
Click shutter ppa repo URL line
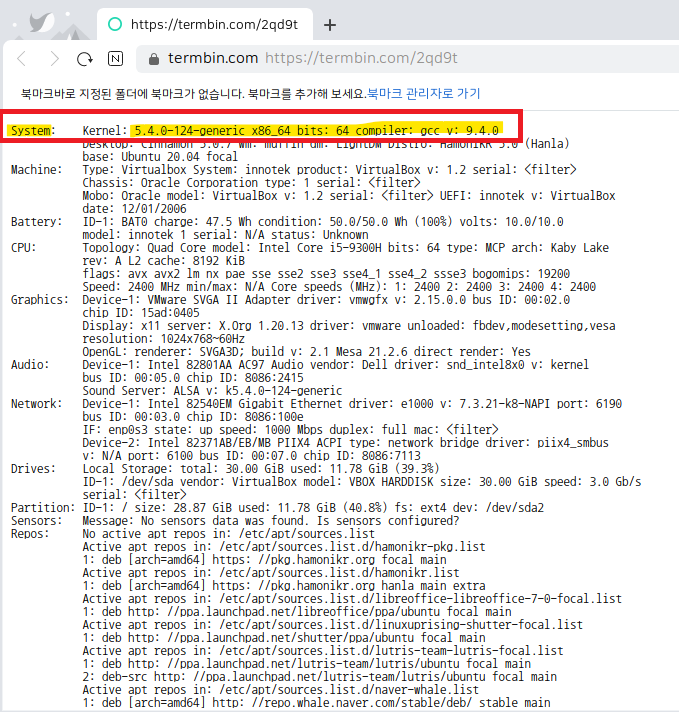click(x=284, y=638)
